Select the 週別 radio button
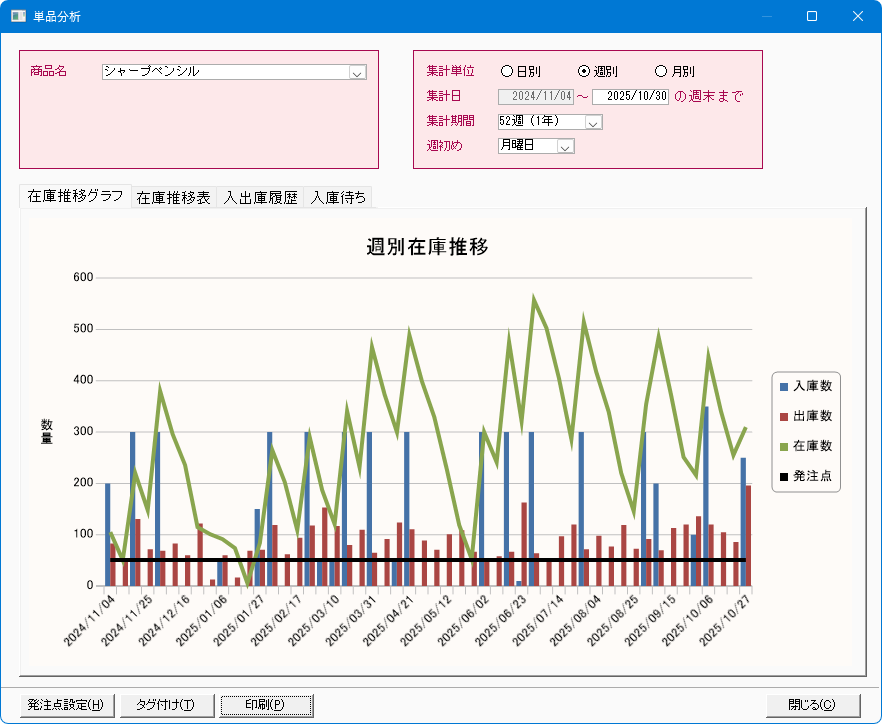Screen dimensions: 882x724 (584, 72)
